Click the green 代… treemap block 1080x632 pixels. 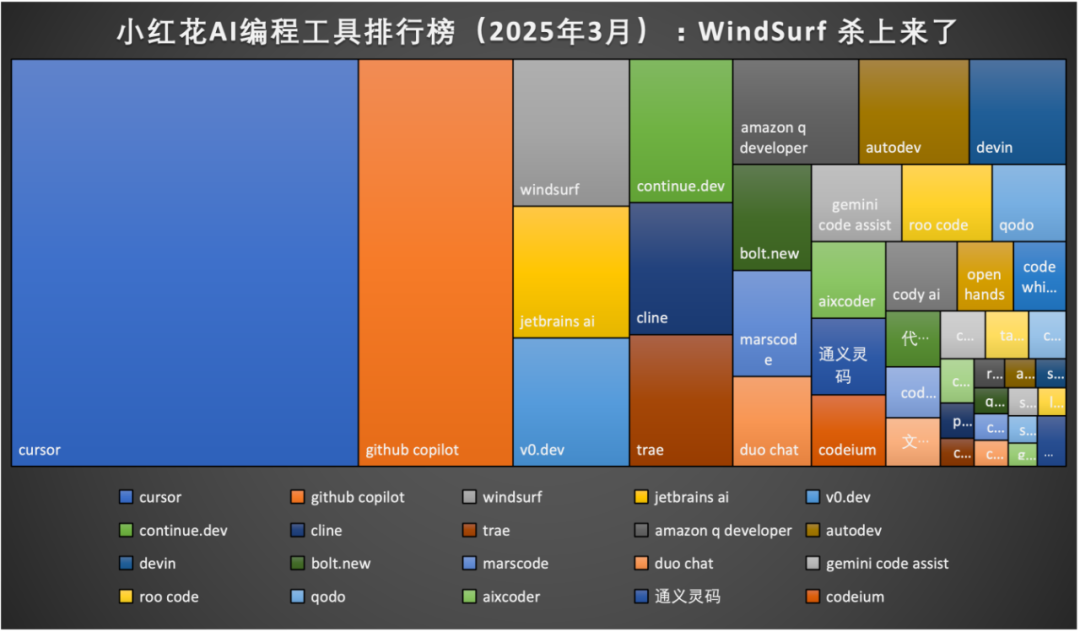tap(913, 339)
